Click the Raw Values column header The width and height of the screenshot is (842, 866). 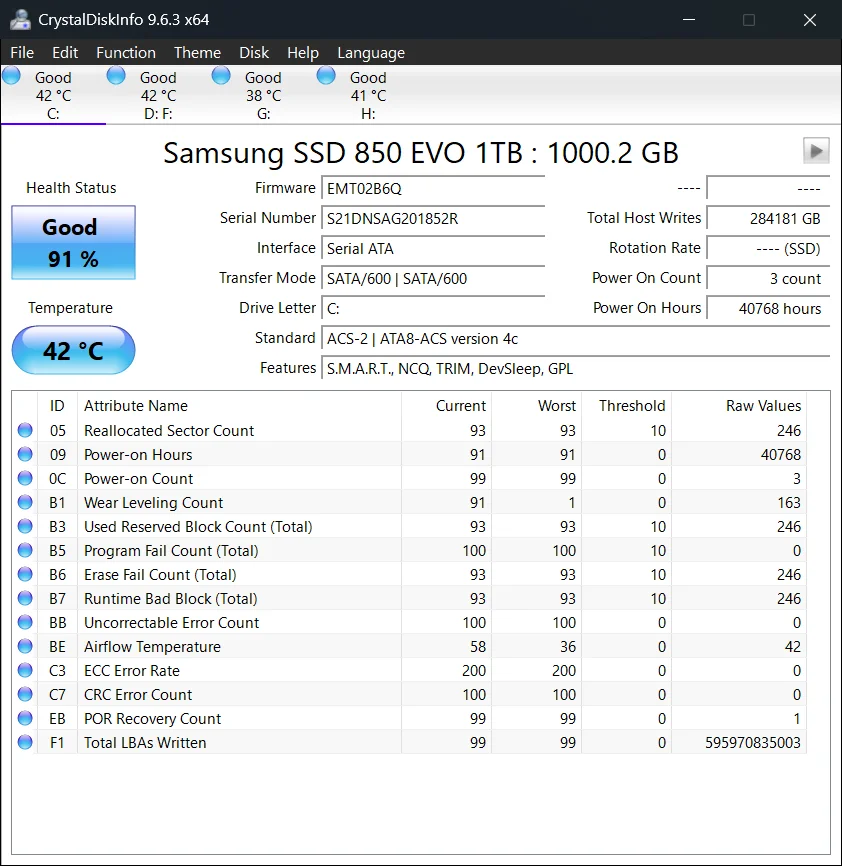click(x=739, y=406)
